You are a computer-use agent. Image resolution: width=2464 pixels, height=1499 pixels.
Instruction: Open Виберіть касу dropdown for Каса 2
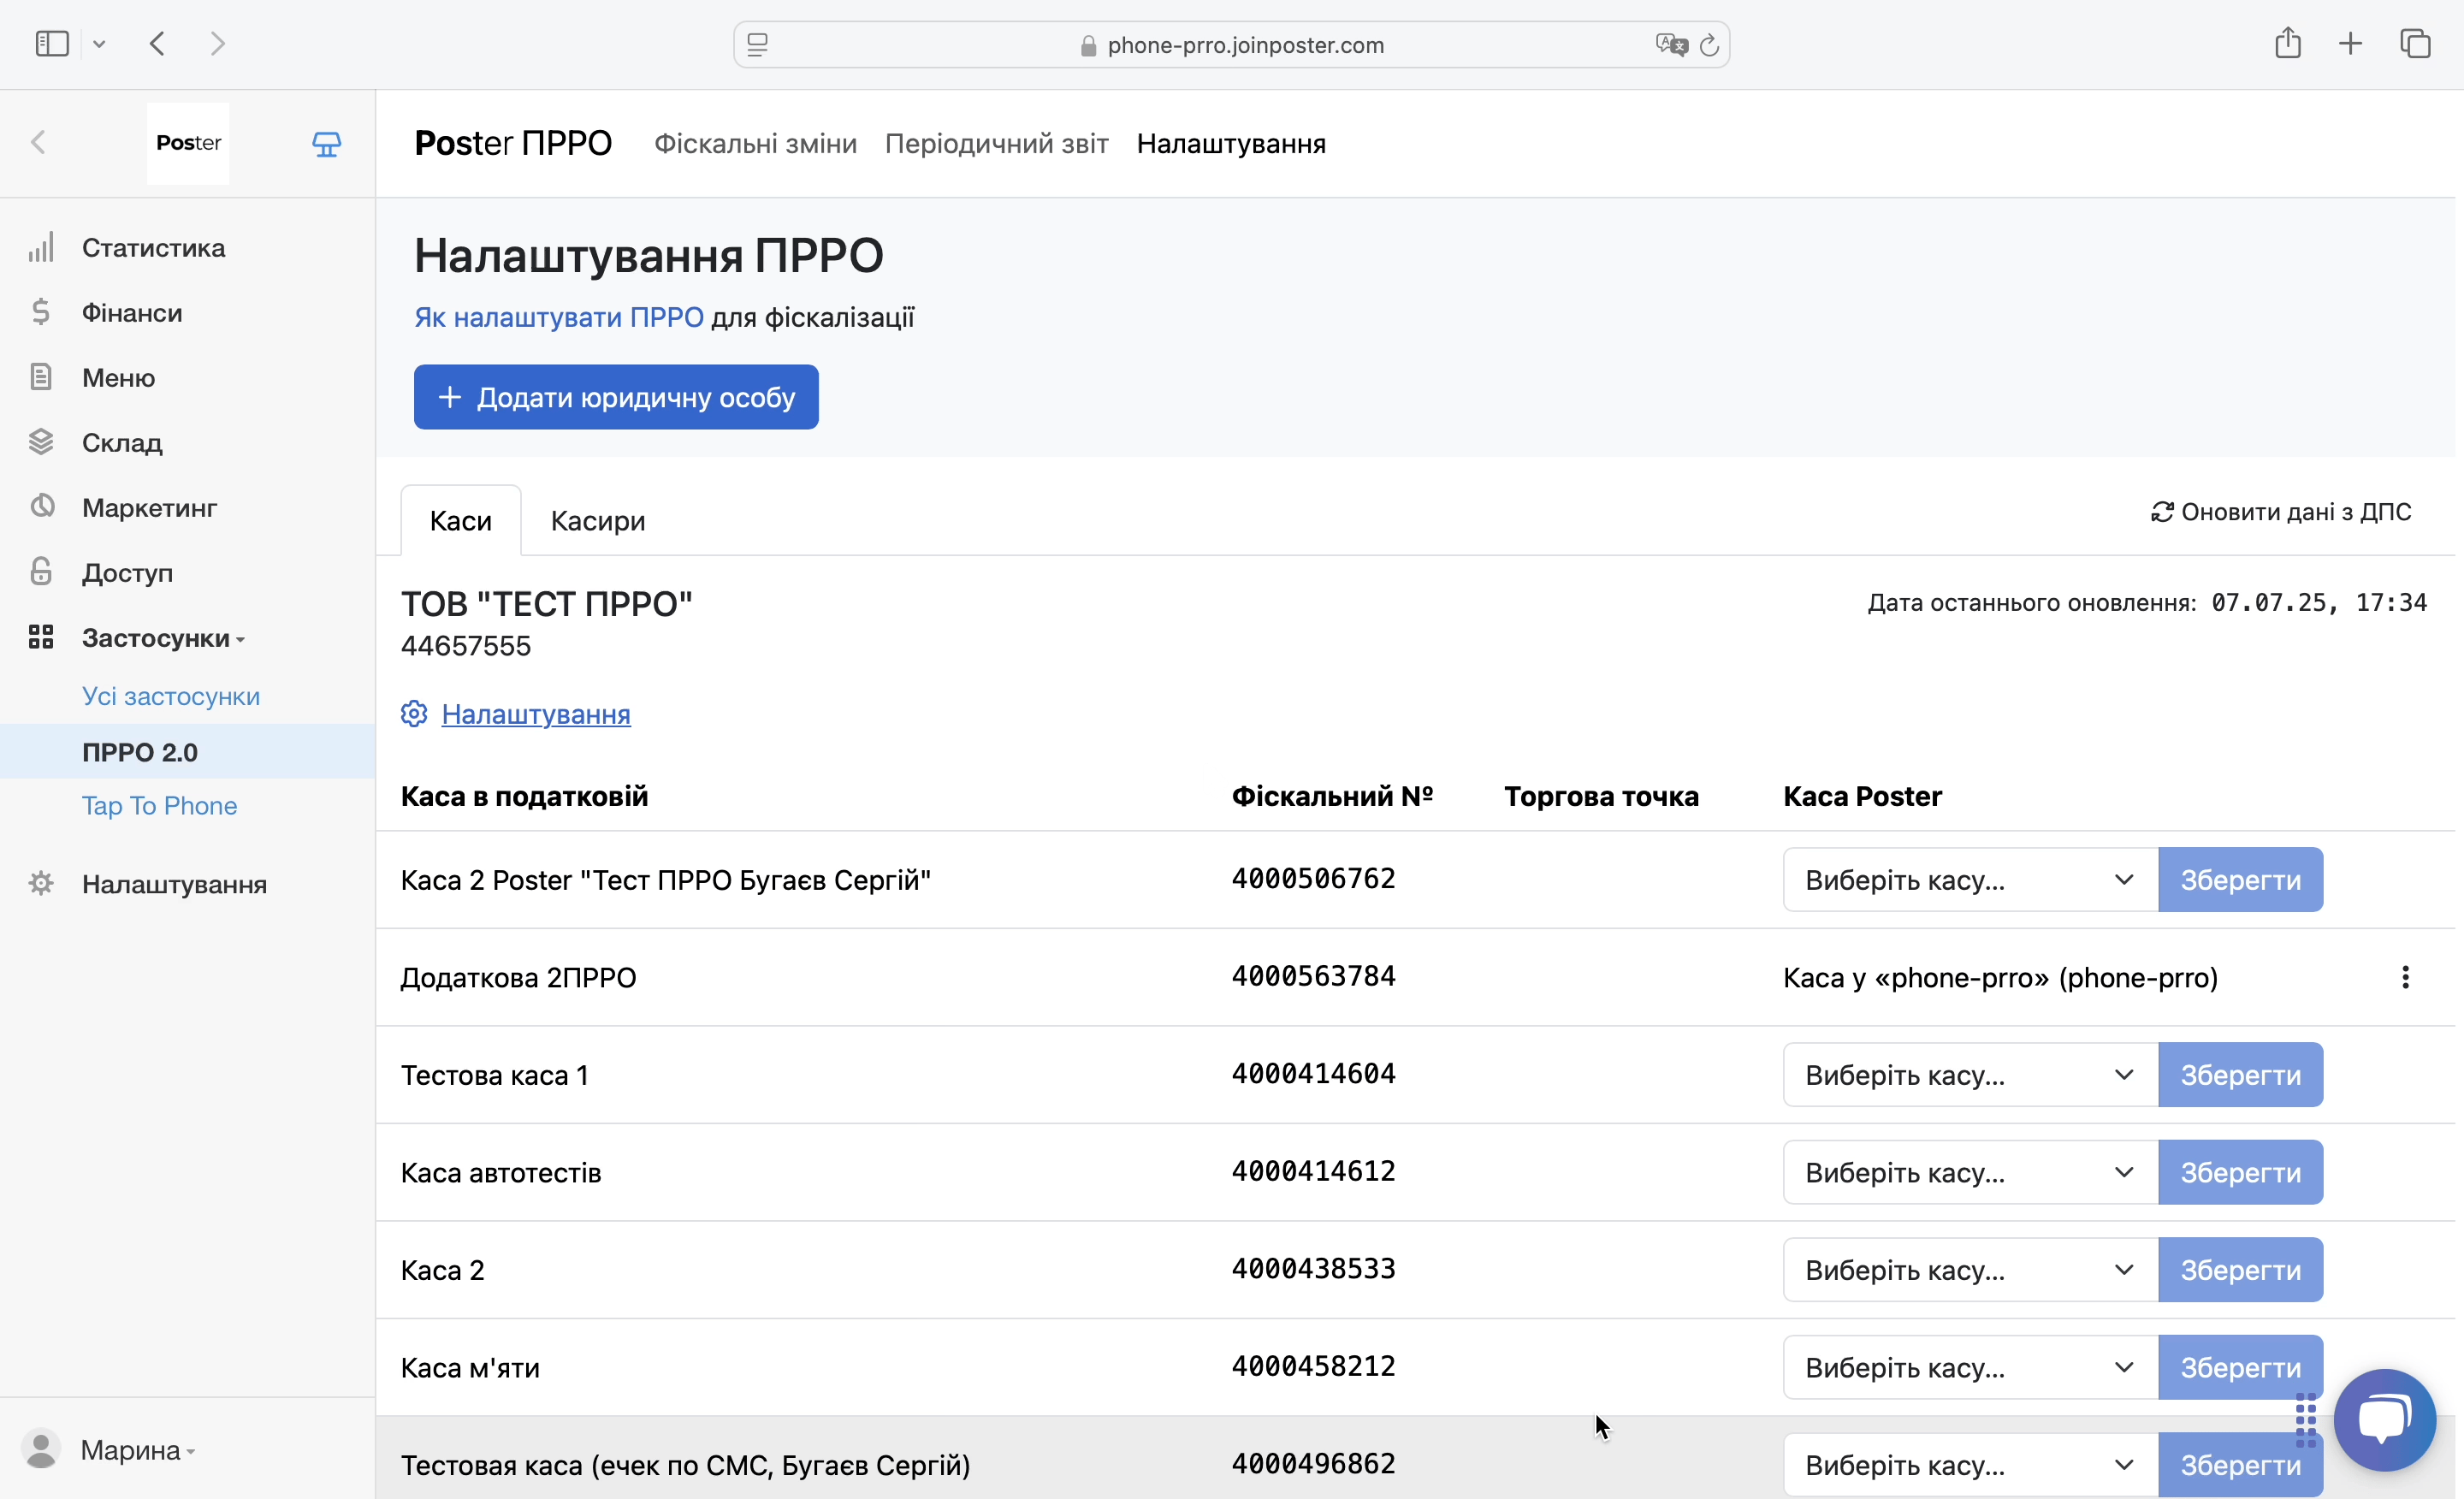pos(1970,1270)
